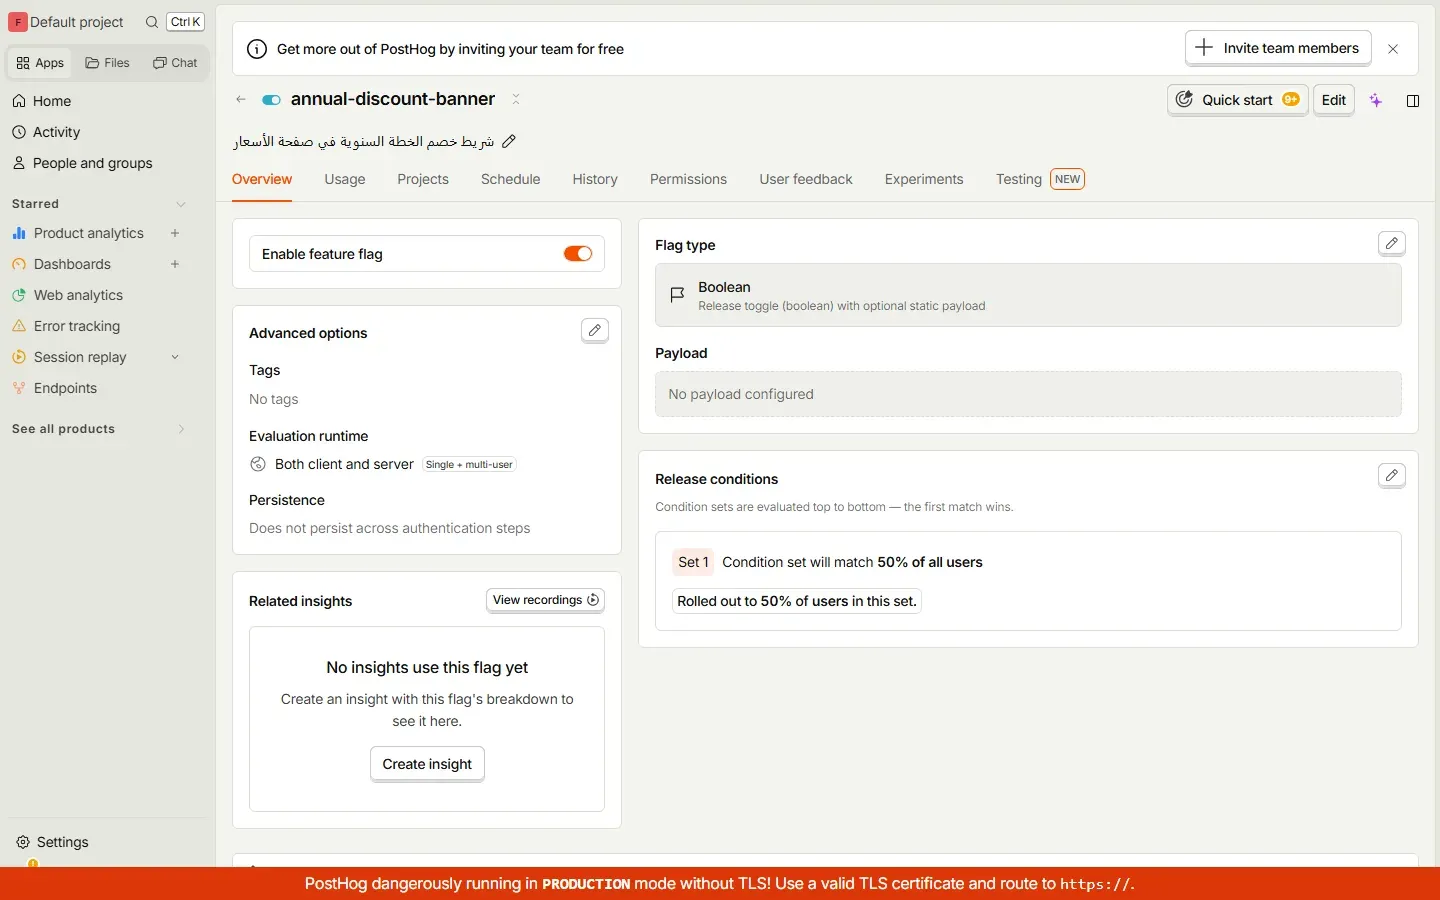Click the back arrow beside flag name

coord(241,99)
